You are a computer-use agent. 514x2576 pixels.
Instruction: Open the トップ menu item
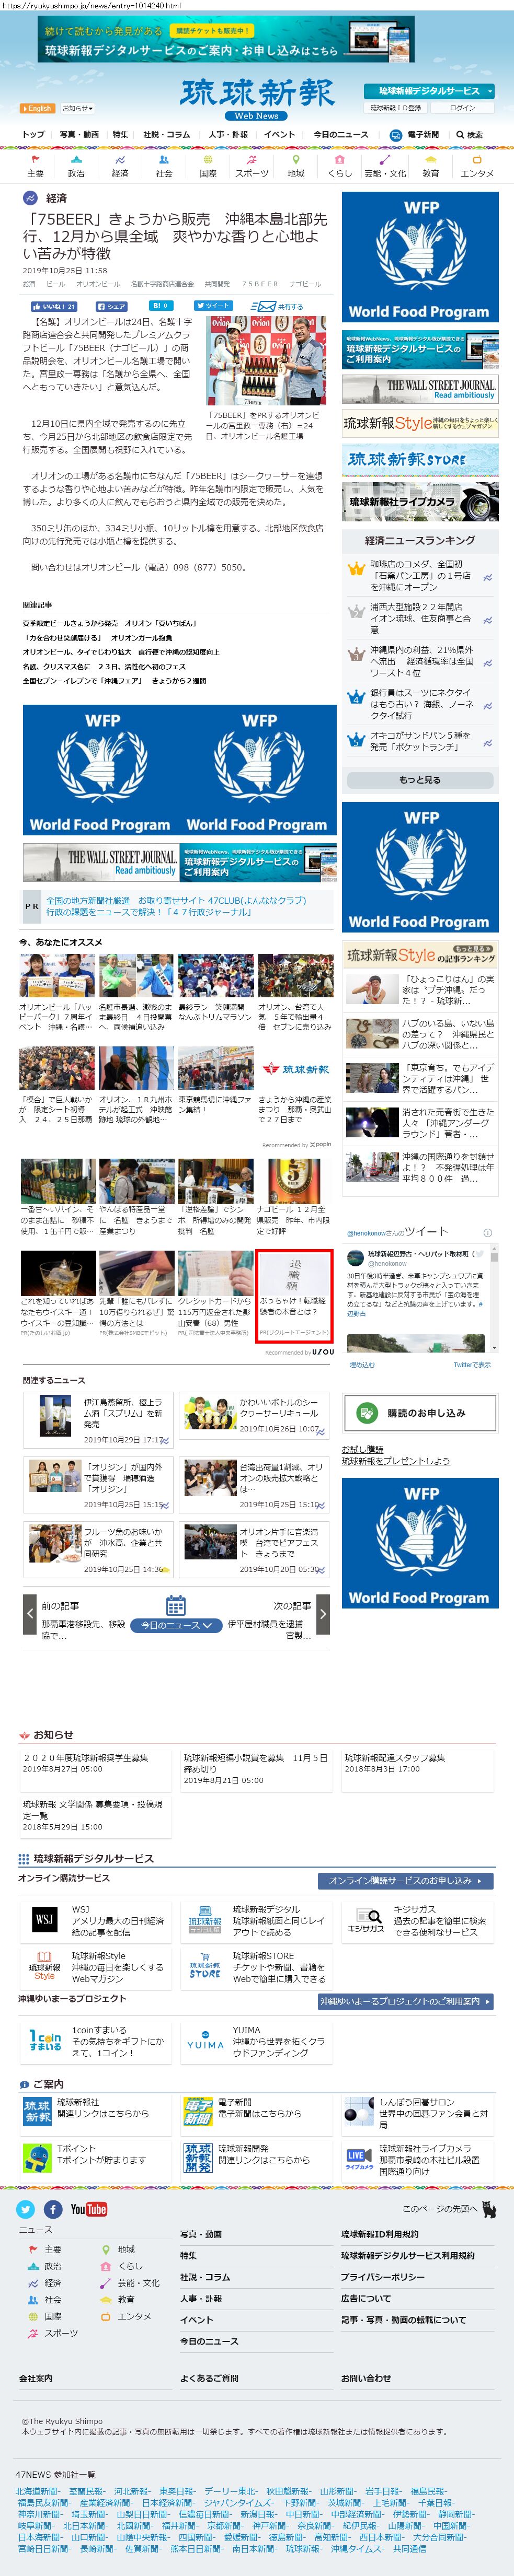point(33,134)
